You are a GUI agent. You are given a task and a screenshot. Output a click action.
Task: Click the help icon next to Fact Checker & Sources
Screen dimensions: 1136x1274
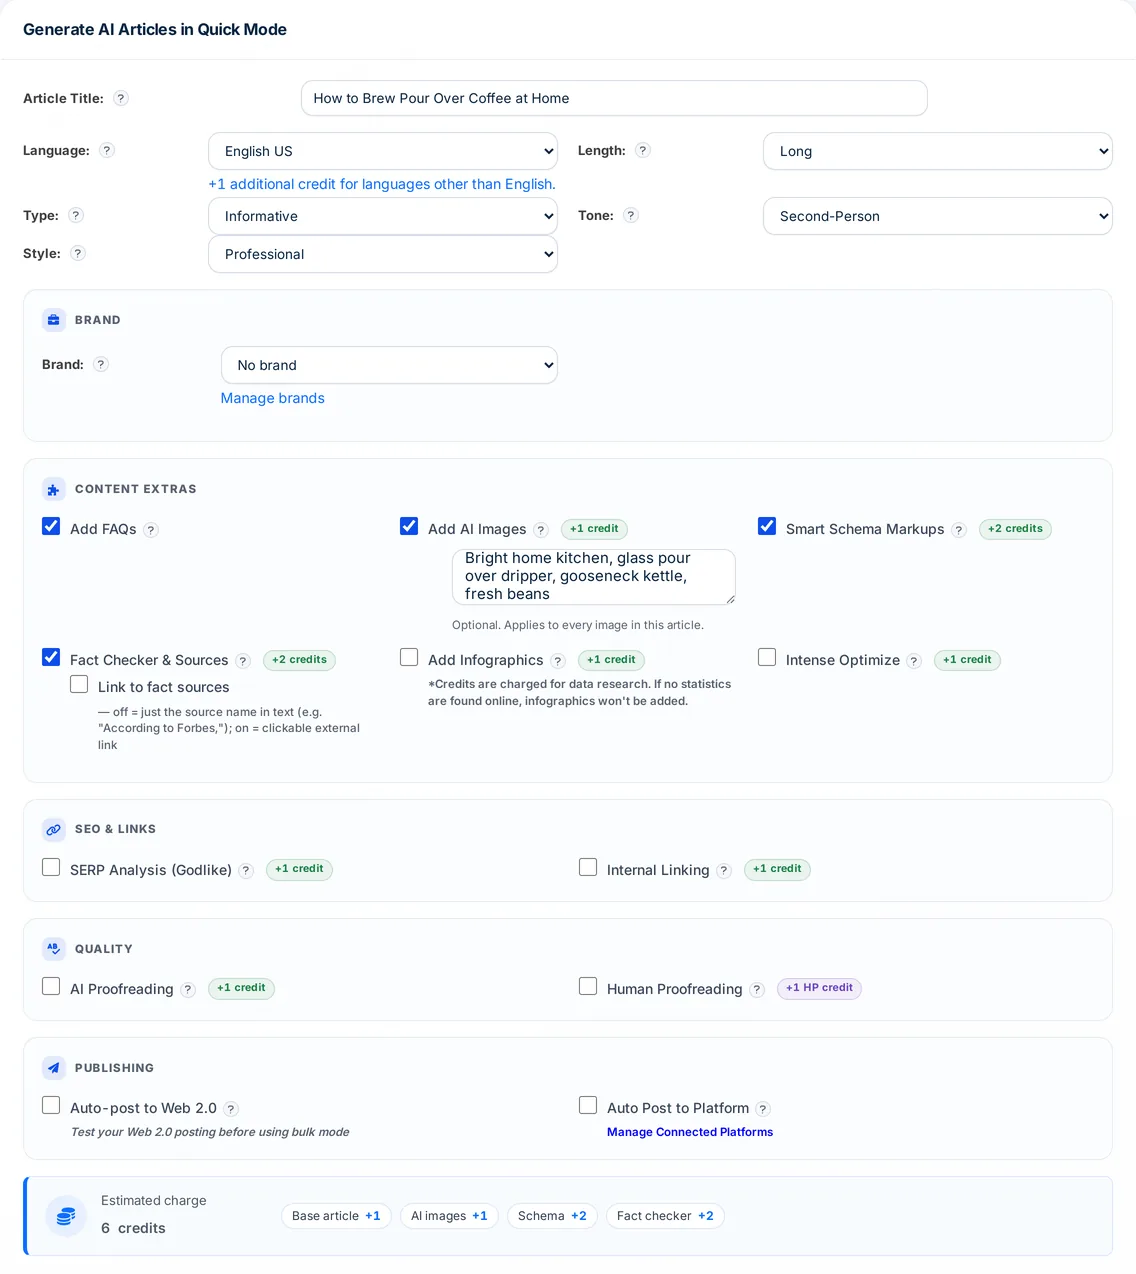243,661
